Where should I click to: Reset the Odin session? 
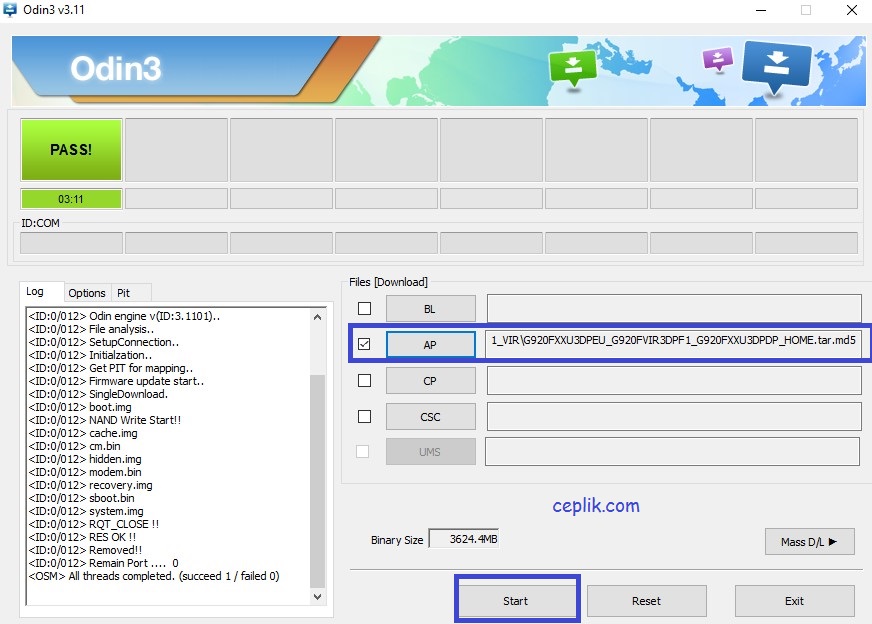[x=646, y=601]
